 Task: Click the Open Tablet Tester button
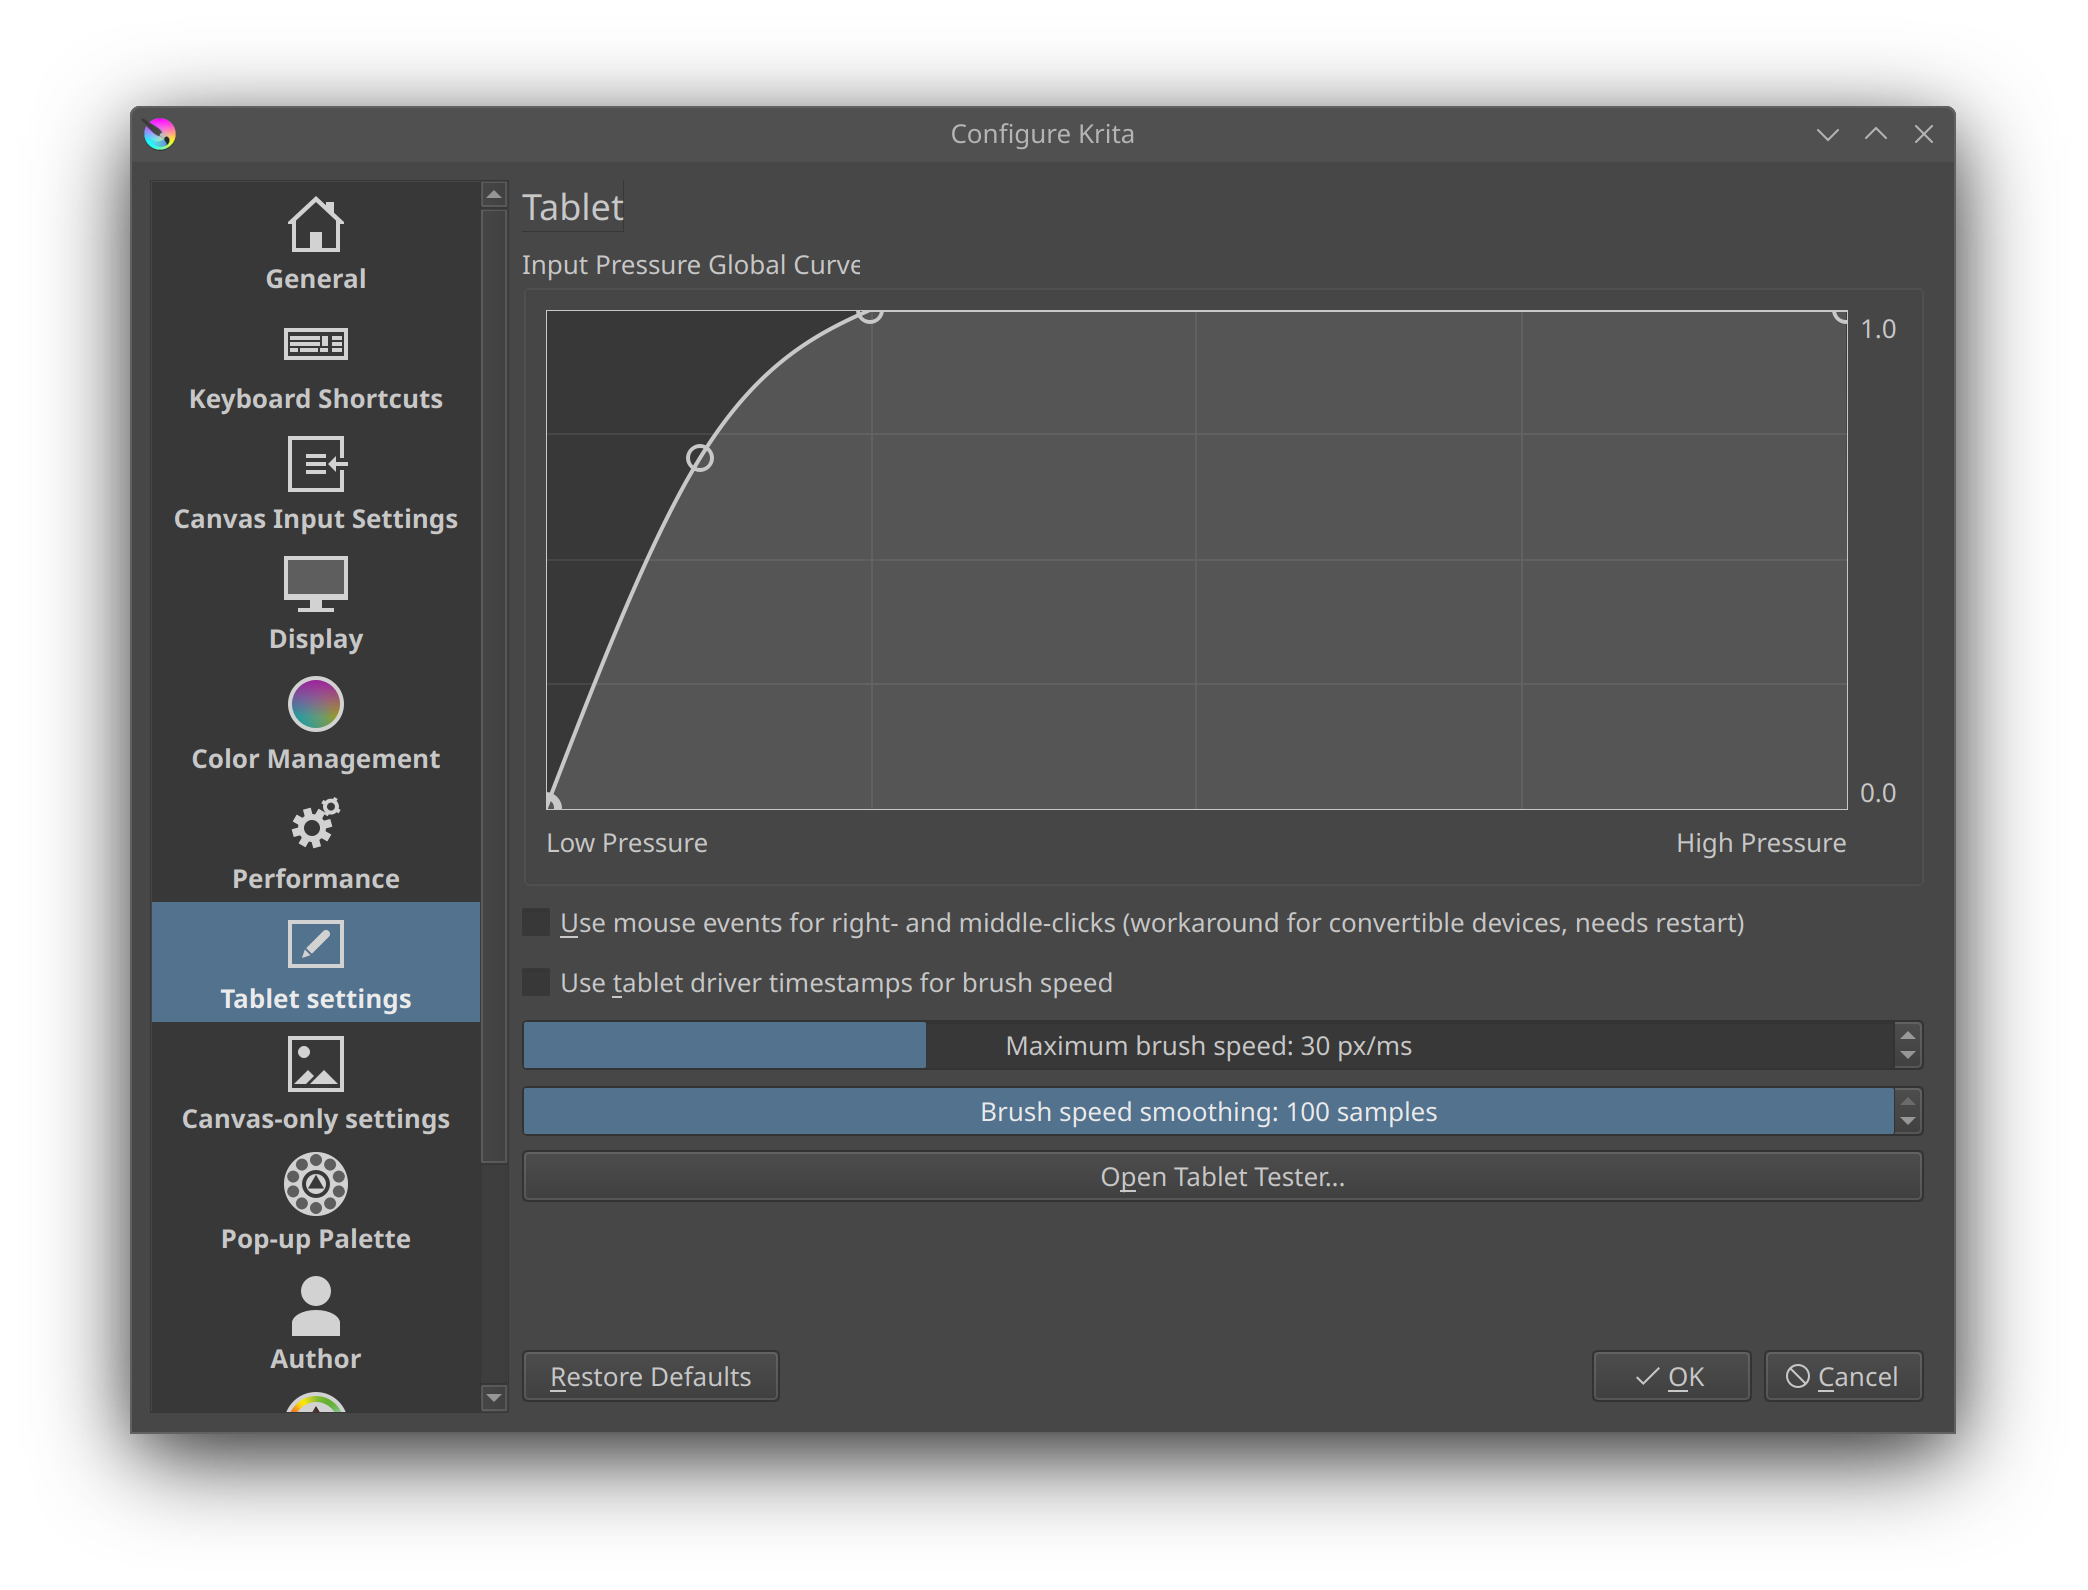1221,1177
